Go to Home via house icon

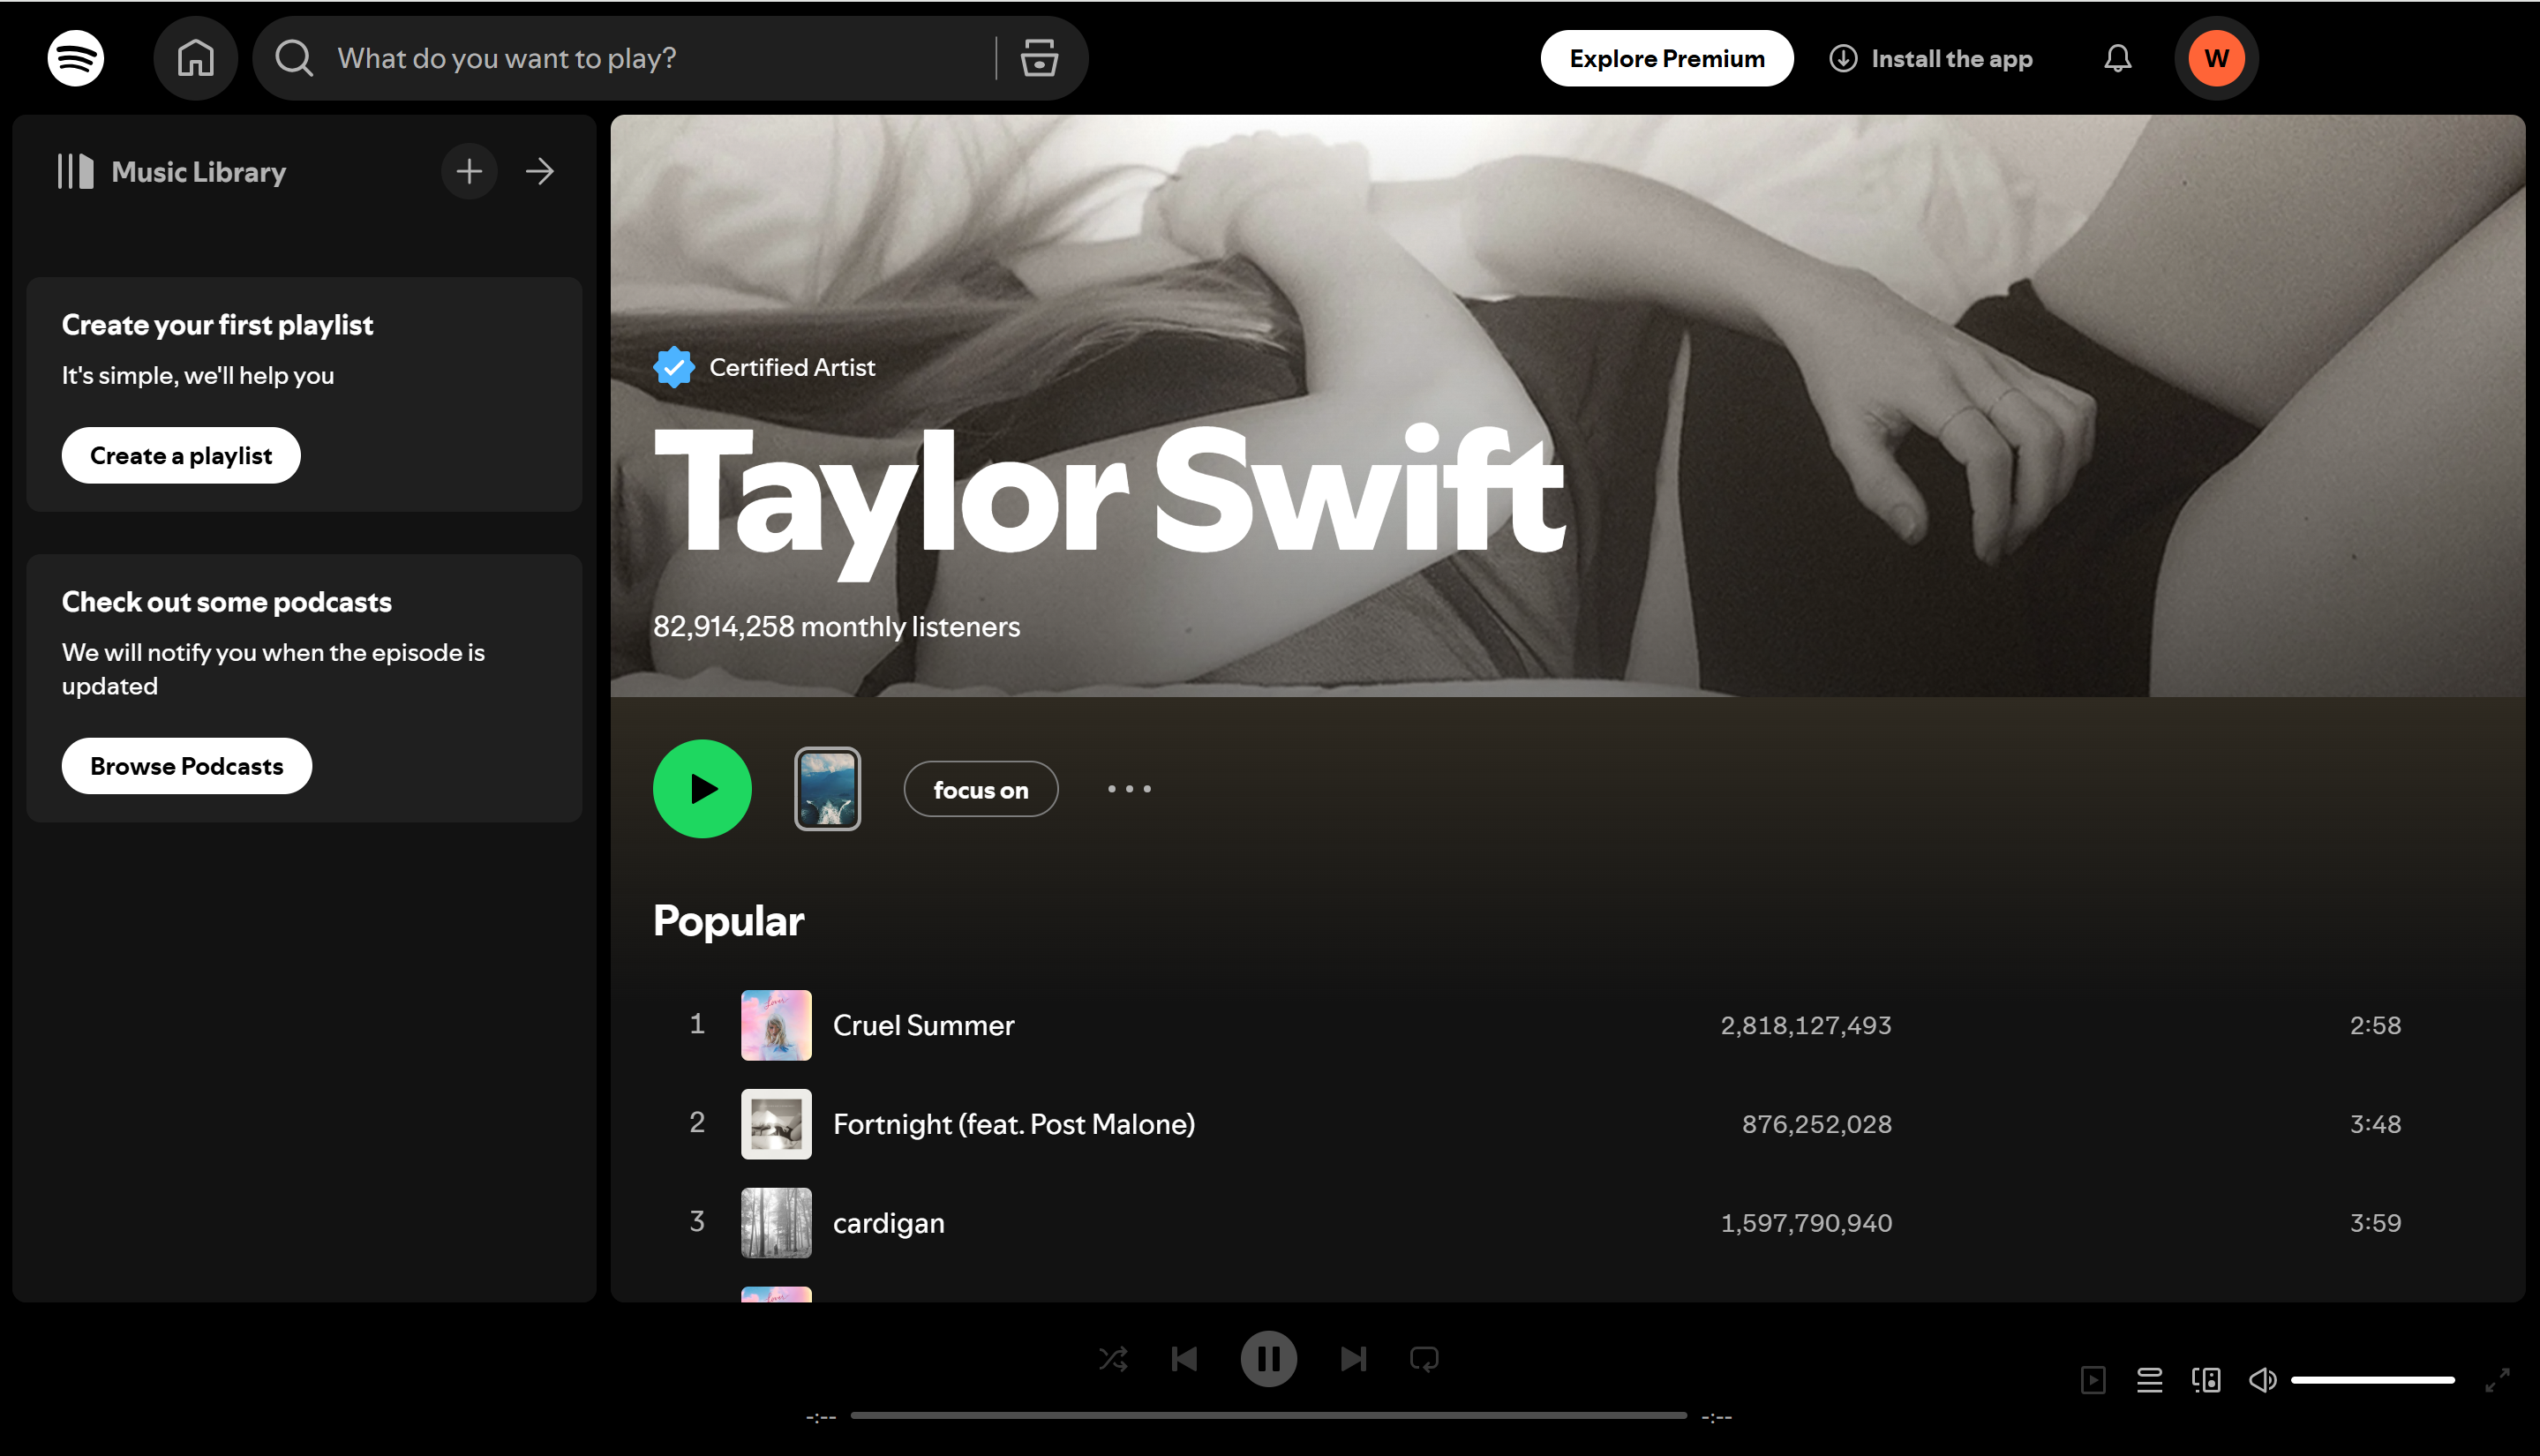point(195,58)
